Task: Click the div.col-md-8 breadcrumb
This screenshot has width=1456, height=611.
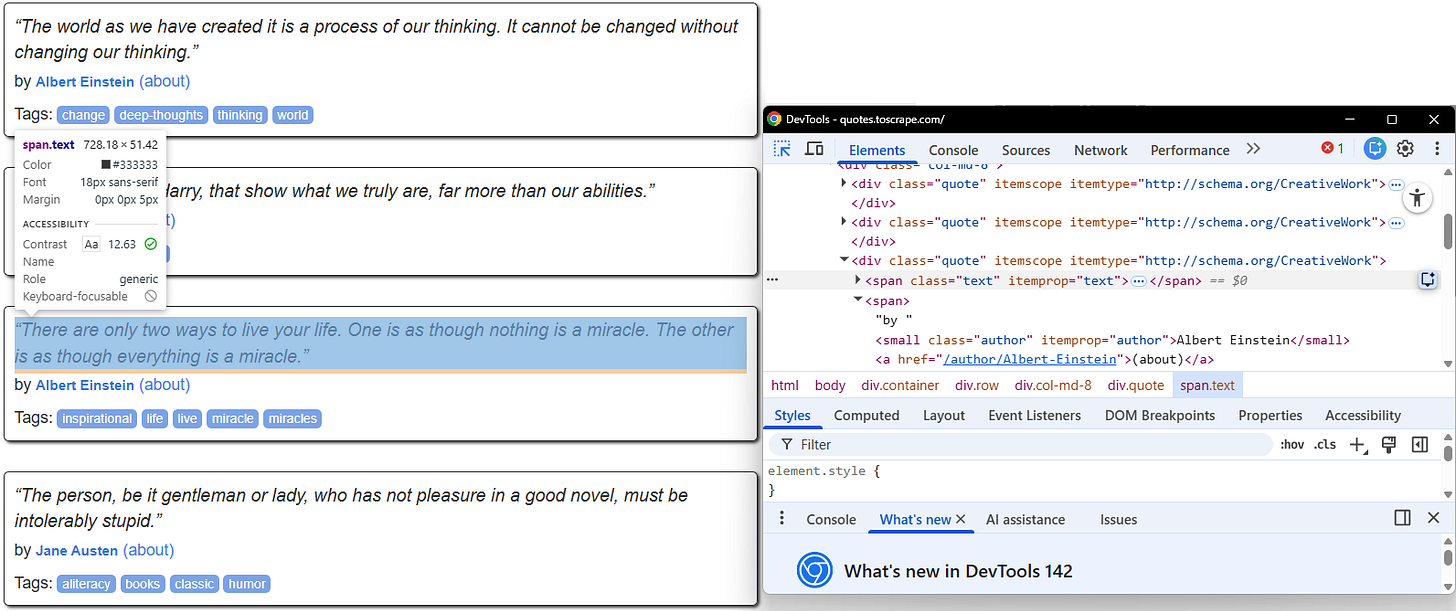Action: [1055, 385]
